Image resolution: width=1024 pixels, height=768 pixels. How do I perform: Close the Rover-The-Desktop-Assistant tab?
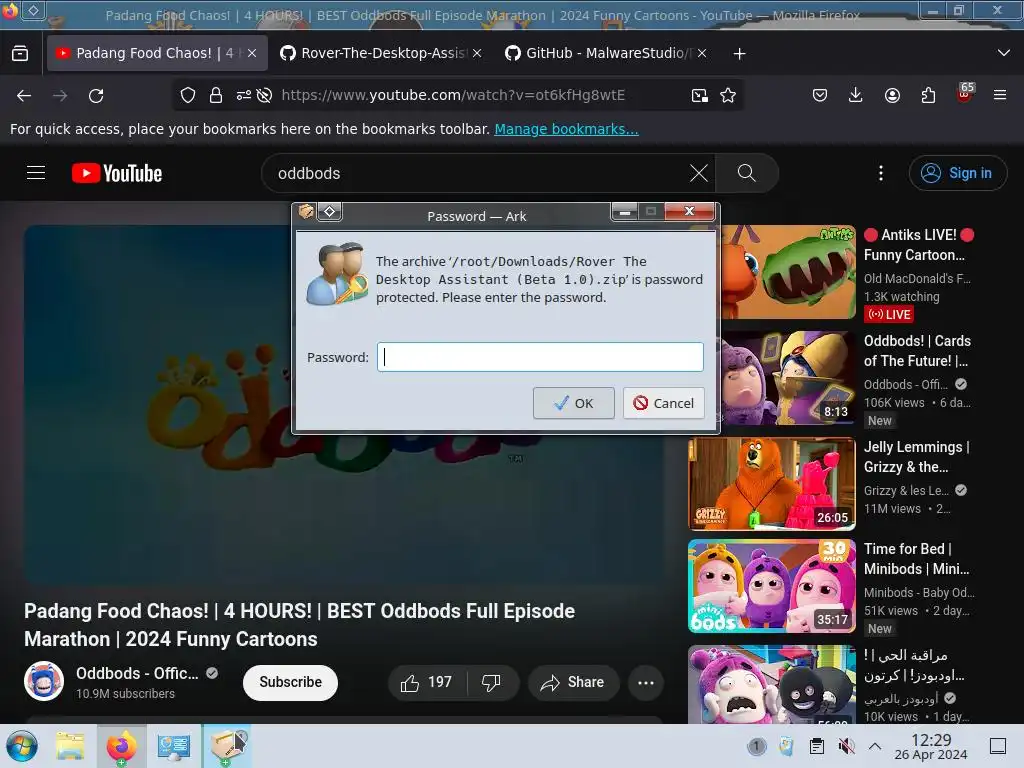477,53
